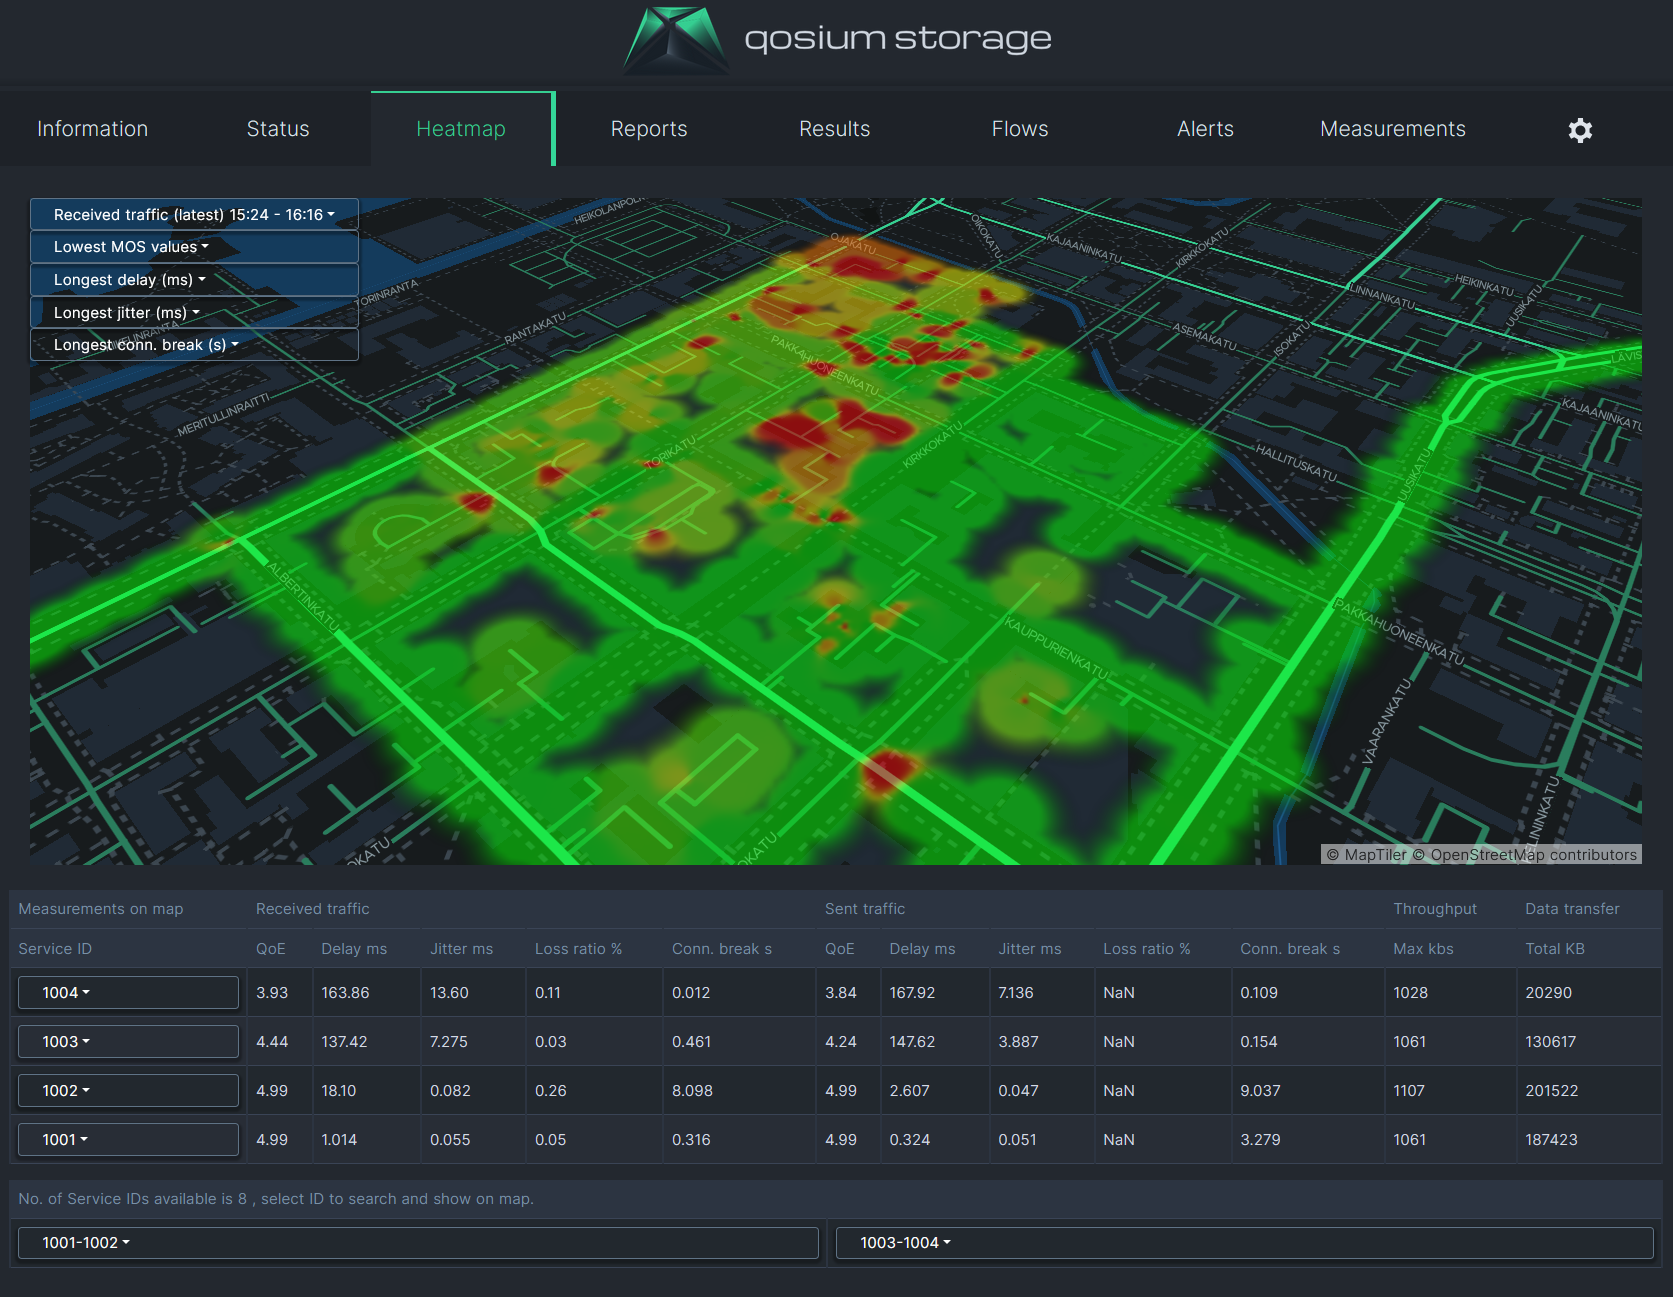Screen dimensions: 1673x1297
Task: Go to the Reports tab
Action: 648,129
